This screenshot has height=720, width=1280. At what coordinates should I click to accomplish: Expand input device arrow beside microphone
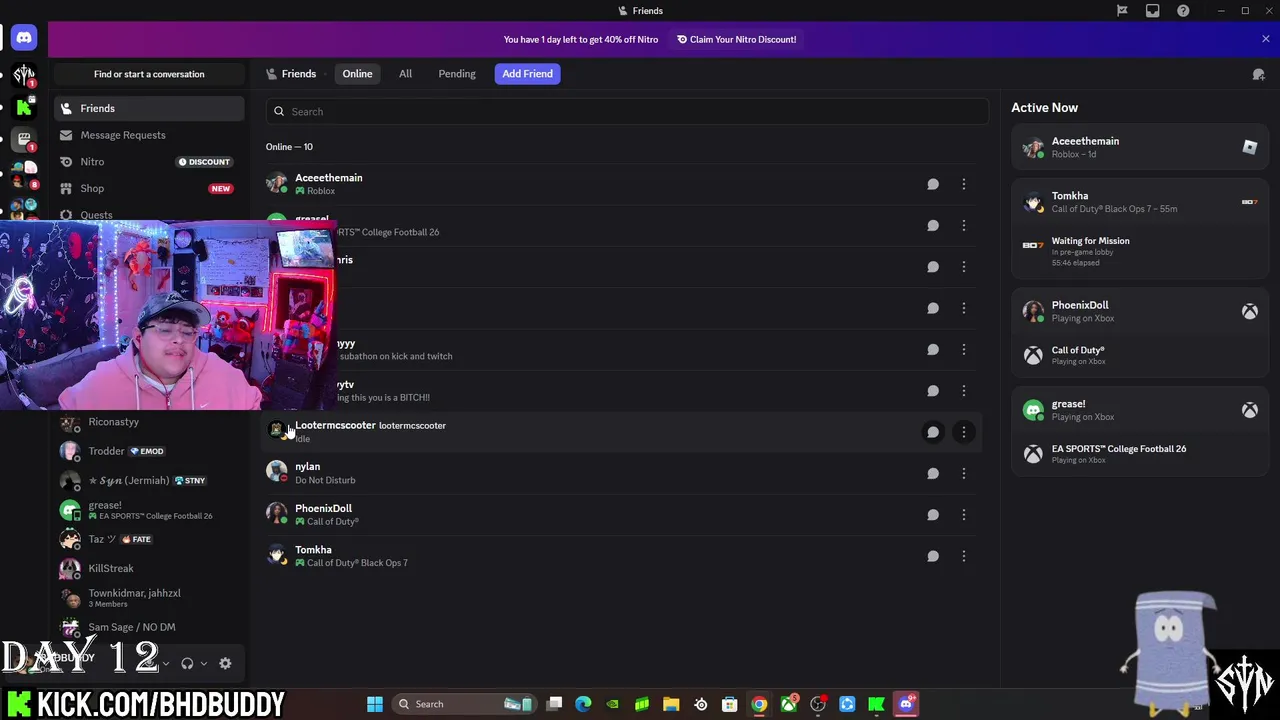pos(166,663)
